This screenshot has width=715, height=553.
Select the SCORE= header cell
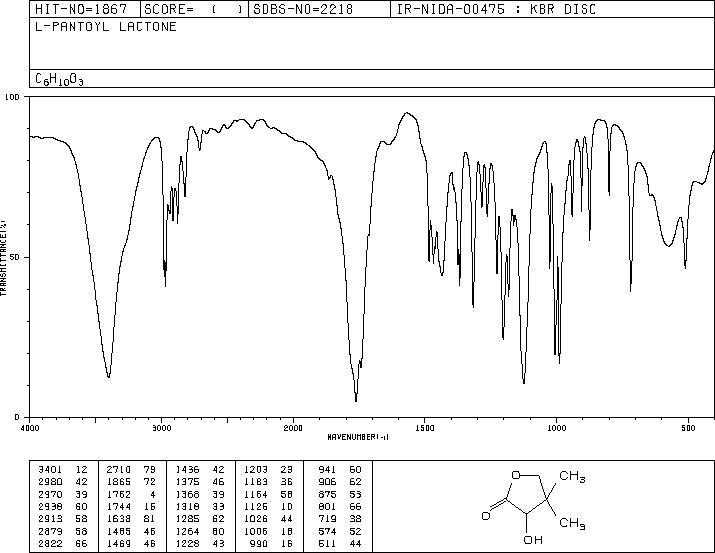point(194,9)
